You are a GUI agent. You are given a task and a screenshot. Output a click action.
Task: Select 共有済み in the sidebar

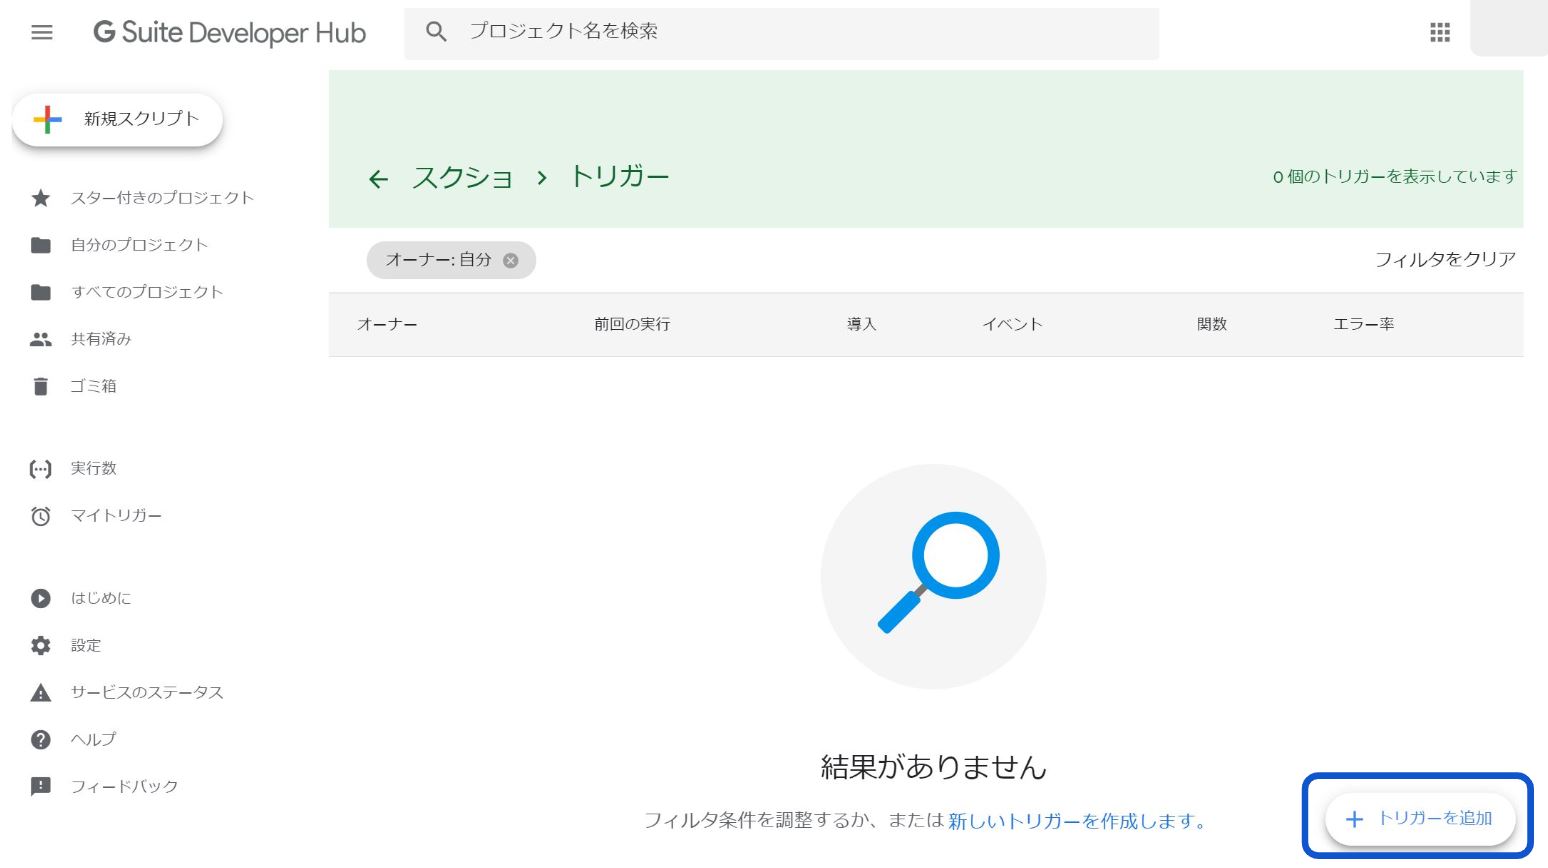click(101, 339)
